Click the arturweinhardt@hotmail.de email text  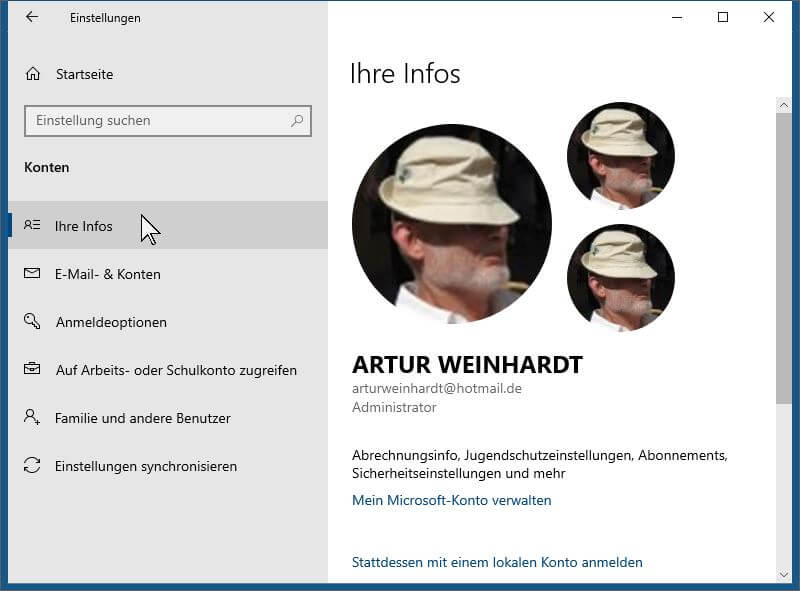[x=437, y=388]
